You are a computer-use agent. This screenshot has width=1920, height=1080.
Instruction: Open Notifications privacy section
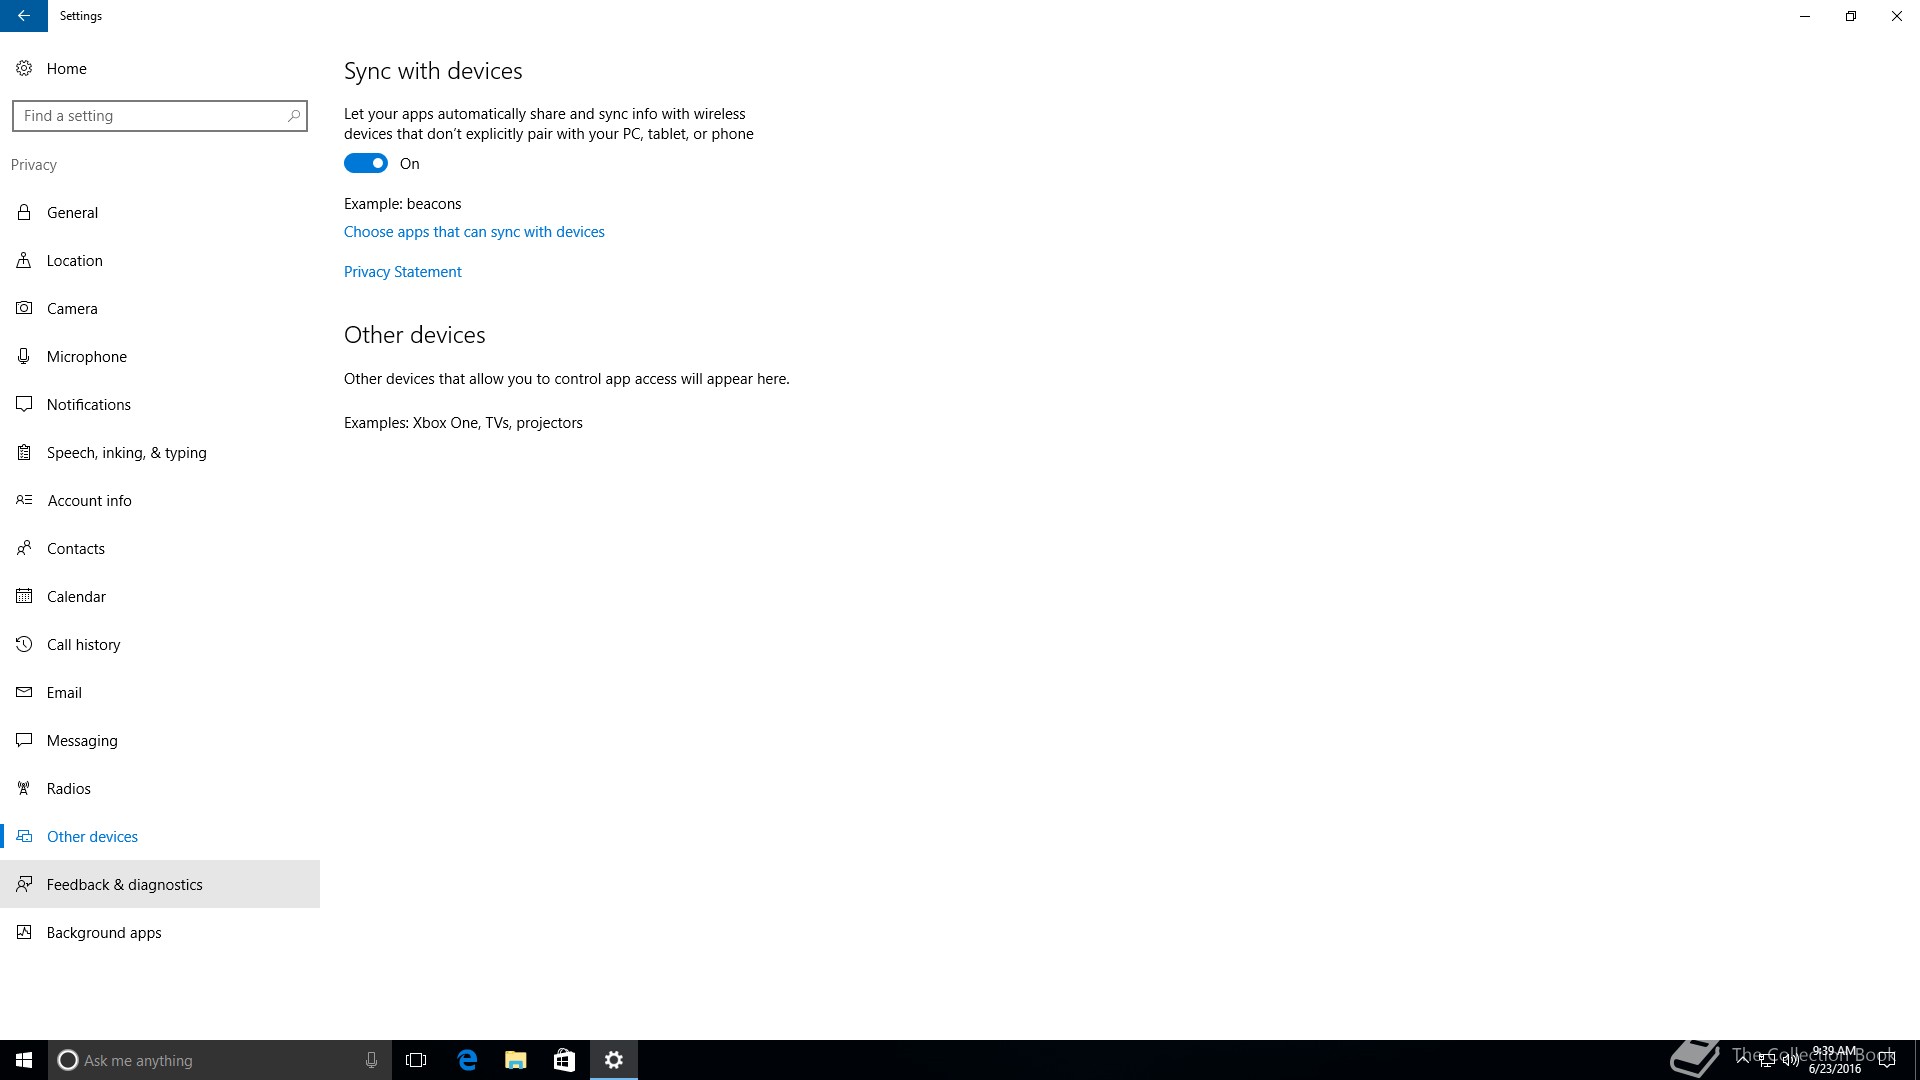[160, 404]
